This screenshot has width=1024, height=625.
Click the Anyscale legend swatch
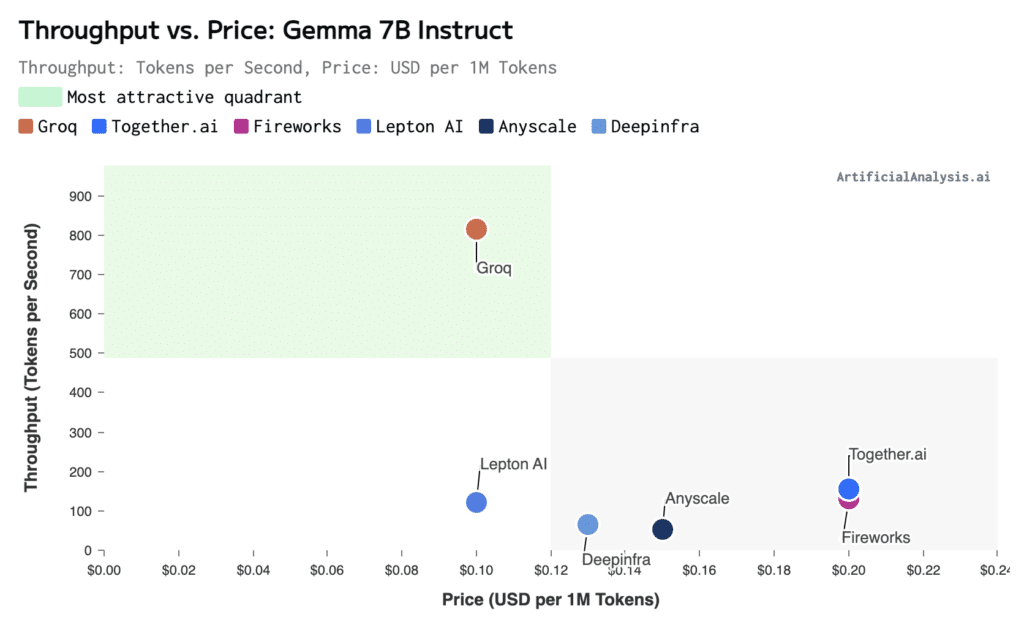pos(486,127)
